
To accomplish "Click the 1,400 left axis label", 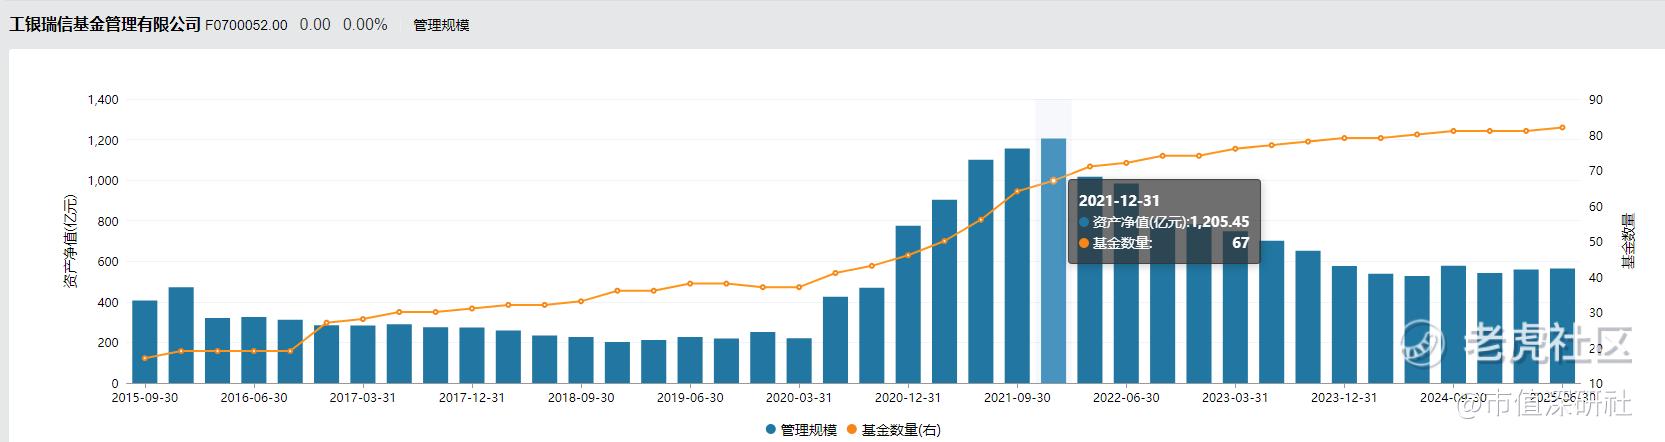I will pos(103,100).
